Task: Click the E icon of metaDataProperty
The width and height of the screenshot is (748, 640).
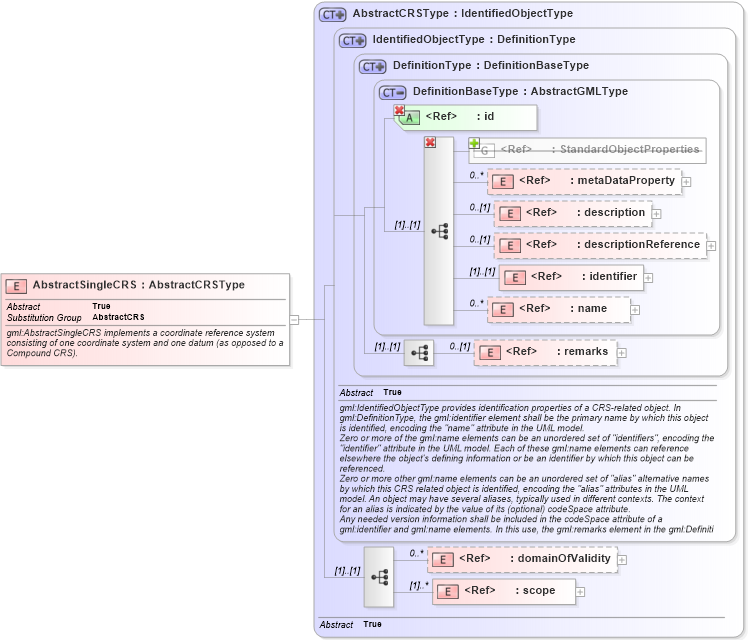Action: (502, 182)
